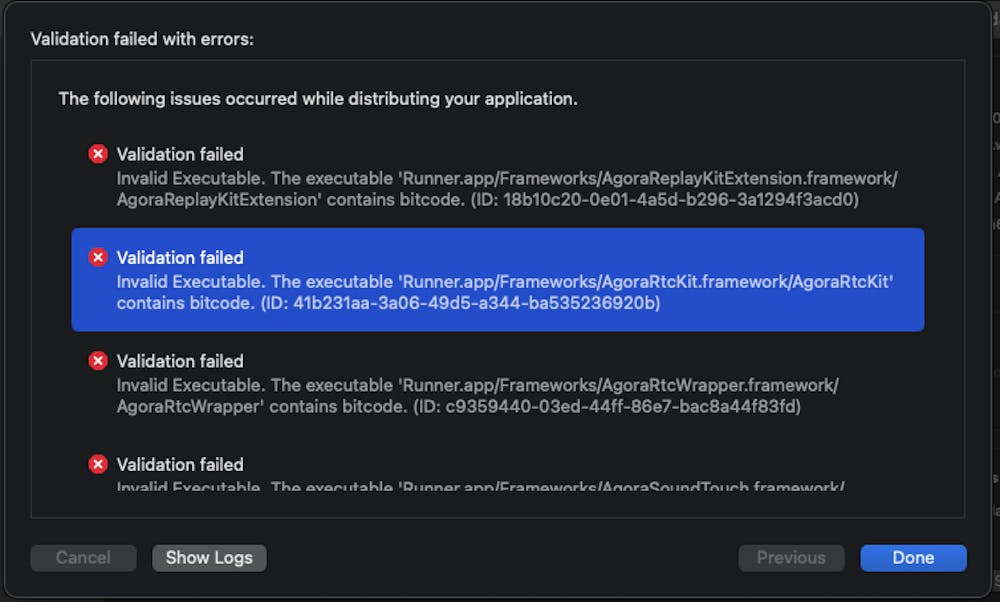Viewport: 1000px width, 602px height.
Task: Select the highlighted AgoraRtcKit bitcode error message
Action: (504, 292)
